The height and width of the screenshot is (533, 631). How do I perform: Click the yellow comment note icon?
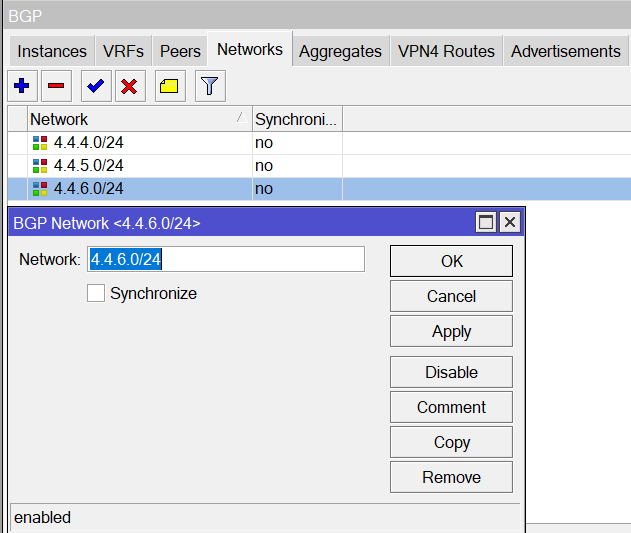169,86
